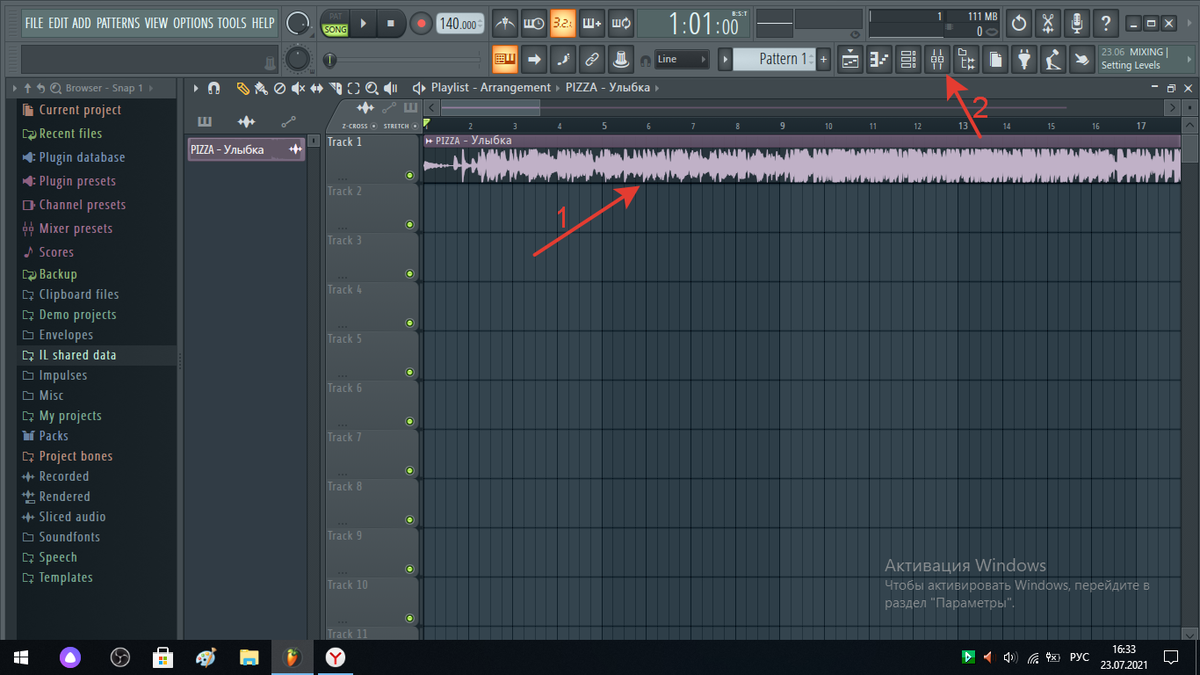The image size is (1200, 675).
Task: Open the OPTIONS menu
Action: (194, 23)
